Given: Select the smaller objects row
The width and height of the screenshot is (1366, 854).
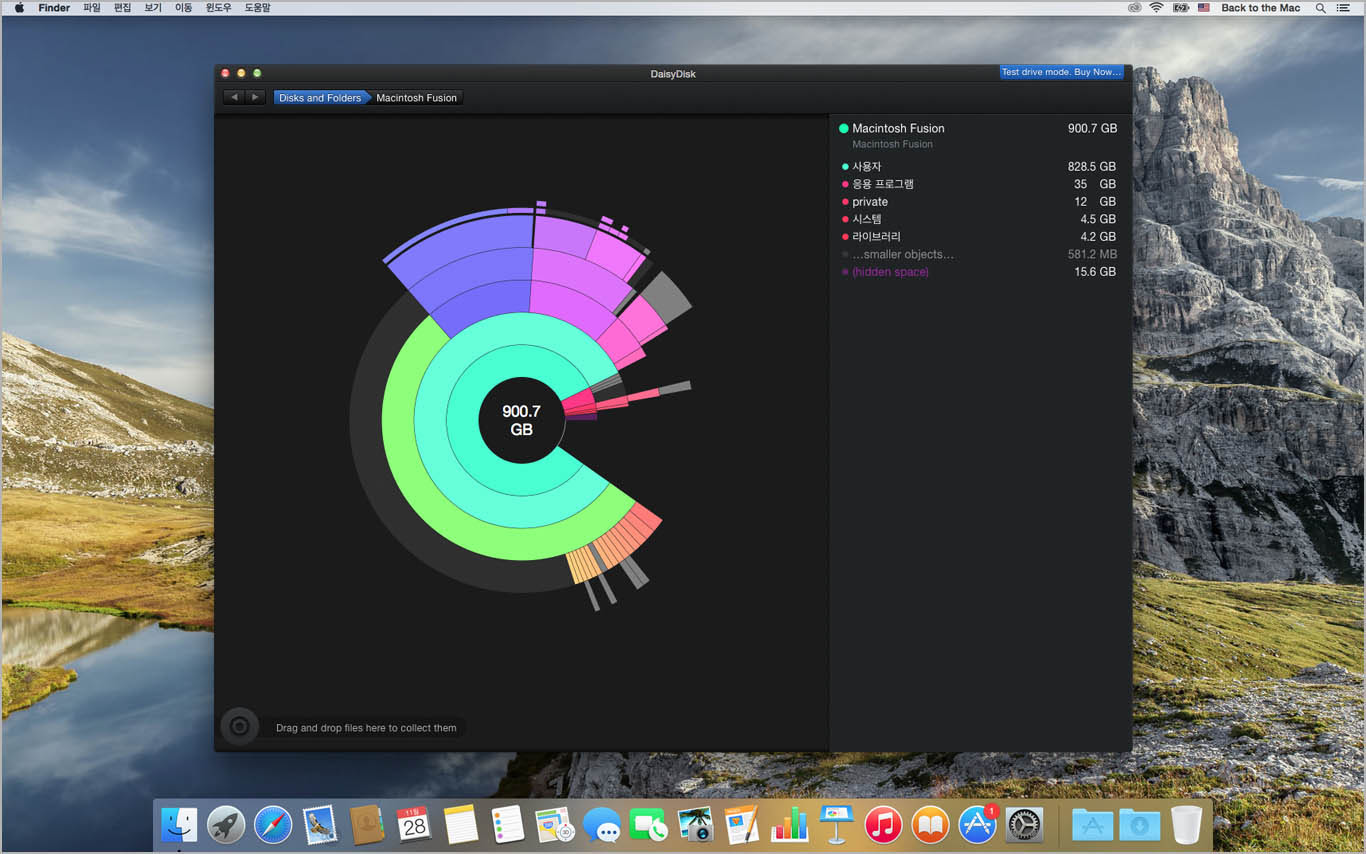Looking at the screenshot, I should click(979, 254).
